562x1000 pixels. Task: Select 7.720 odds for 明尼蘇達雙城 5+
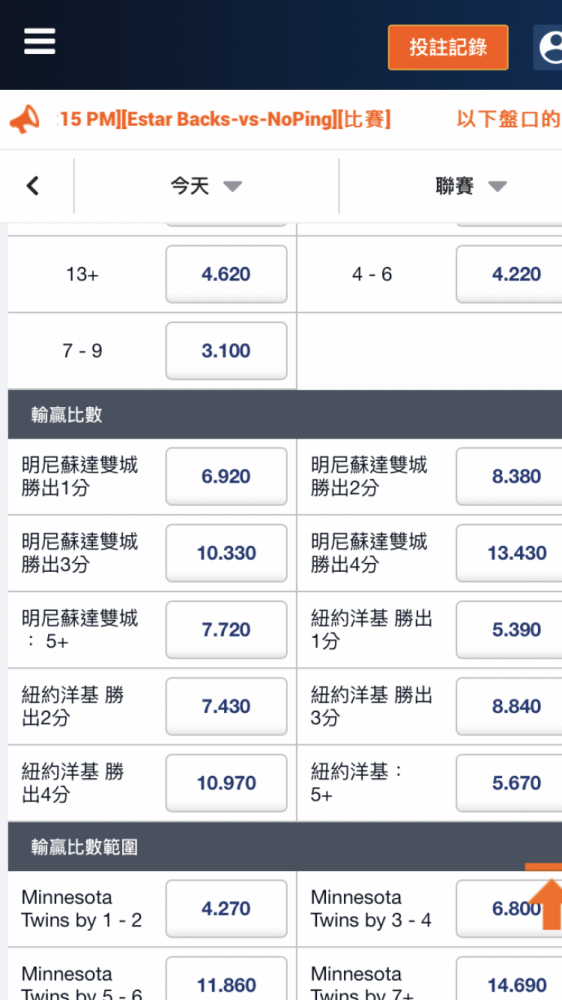pos(226,629)
